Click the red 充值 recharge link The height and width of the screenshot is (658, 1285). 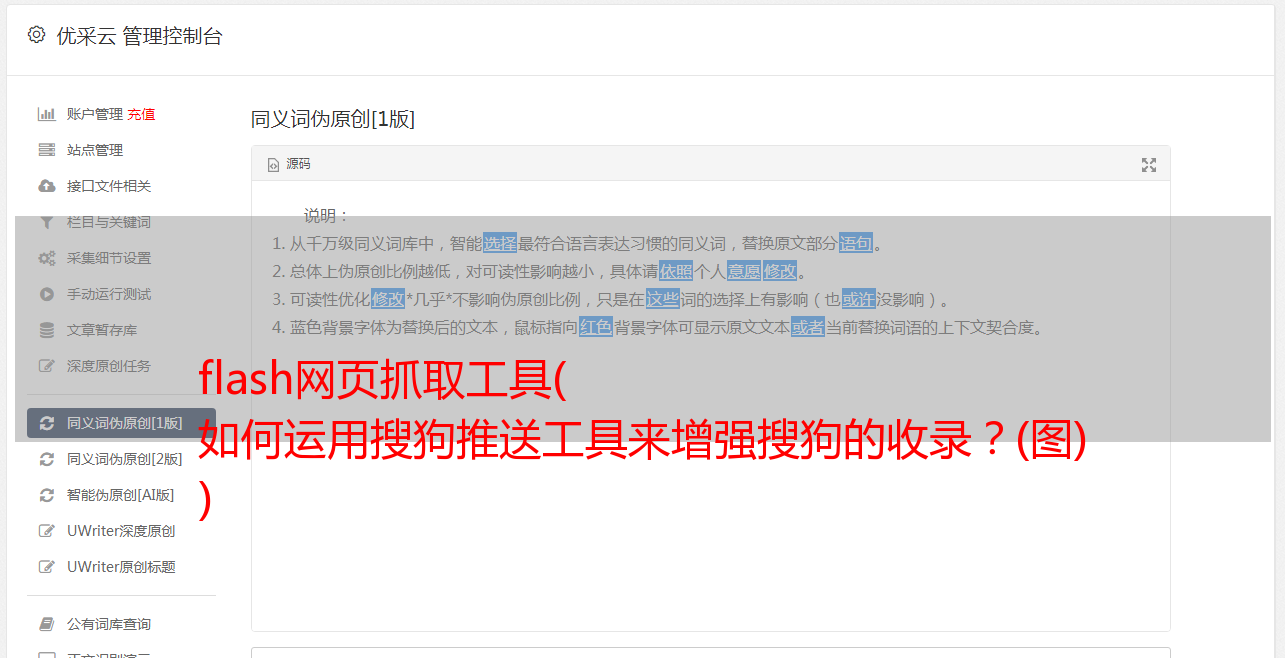pos(141,114)
